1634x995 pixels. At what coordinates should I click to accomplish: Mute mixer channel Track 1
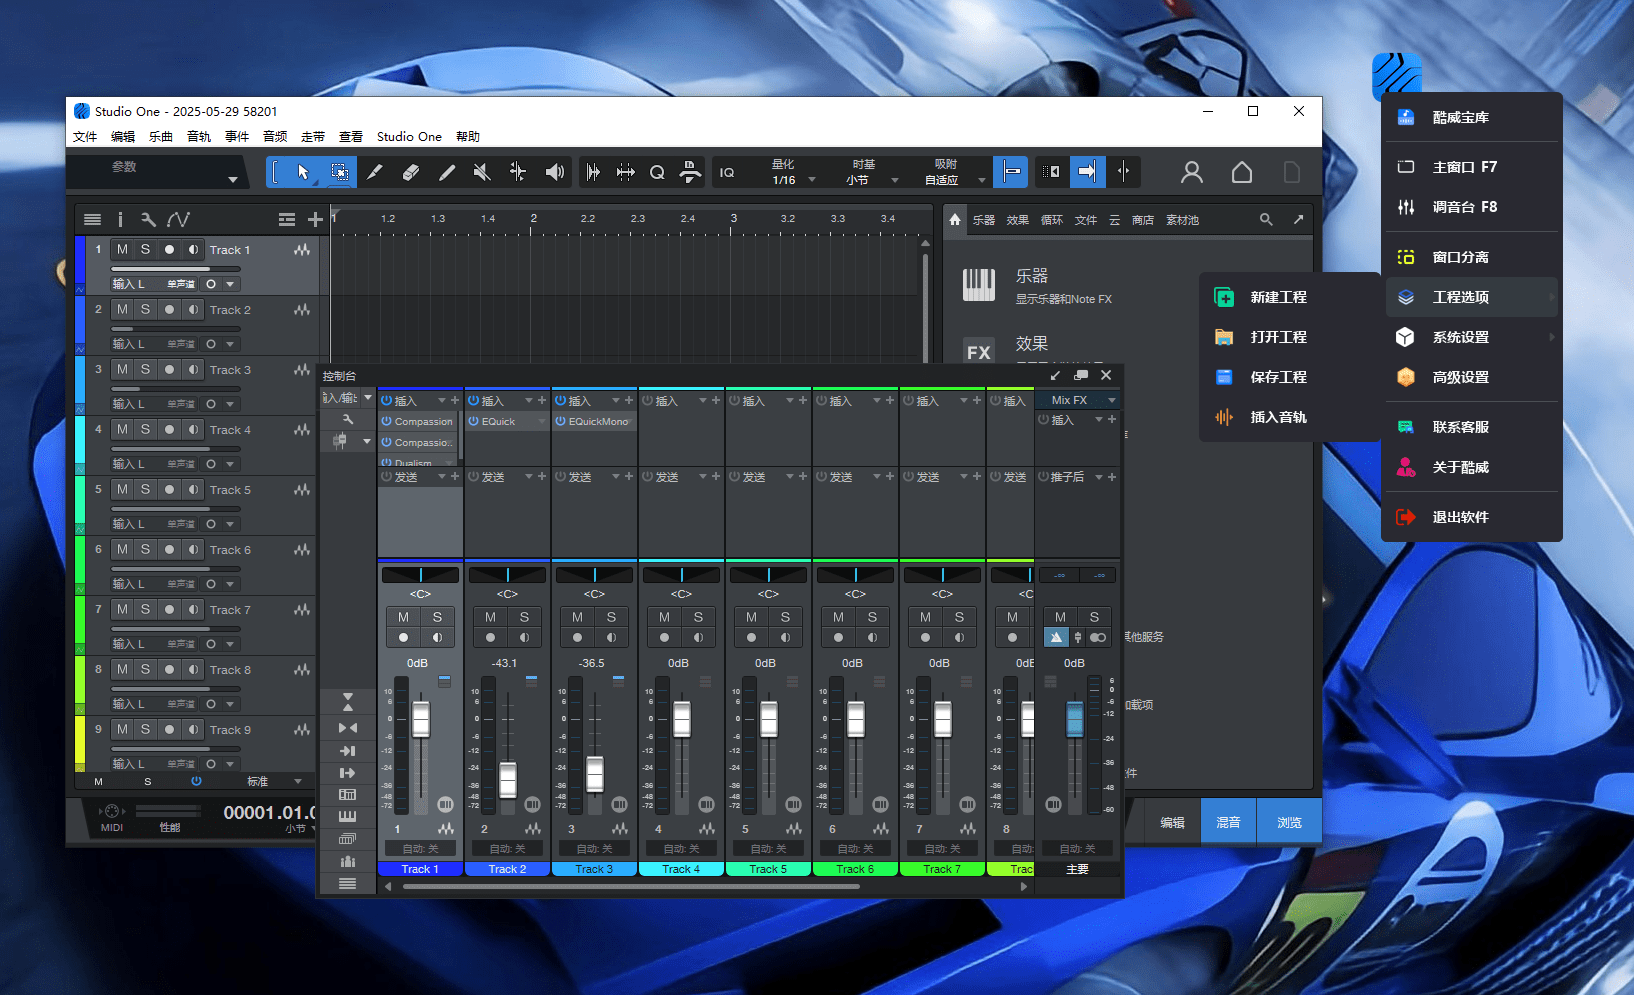(x=404, y=617)
